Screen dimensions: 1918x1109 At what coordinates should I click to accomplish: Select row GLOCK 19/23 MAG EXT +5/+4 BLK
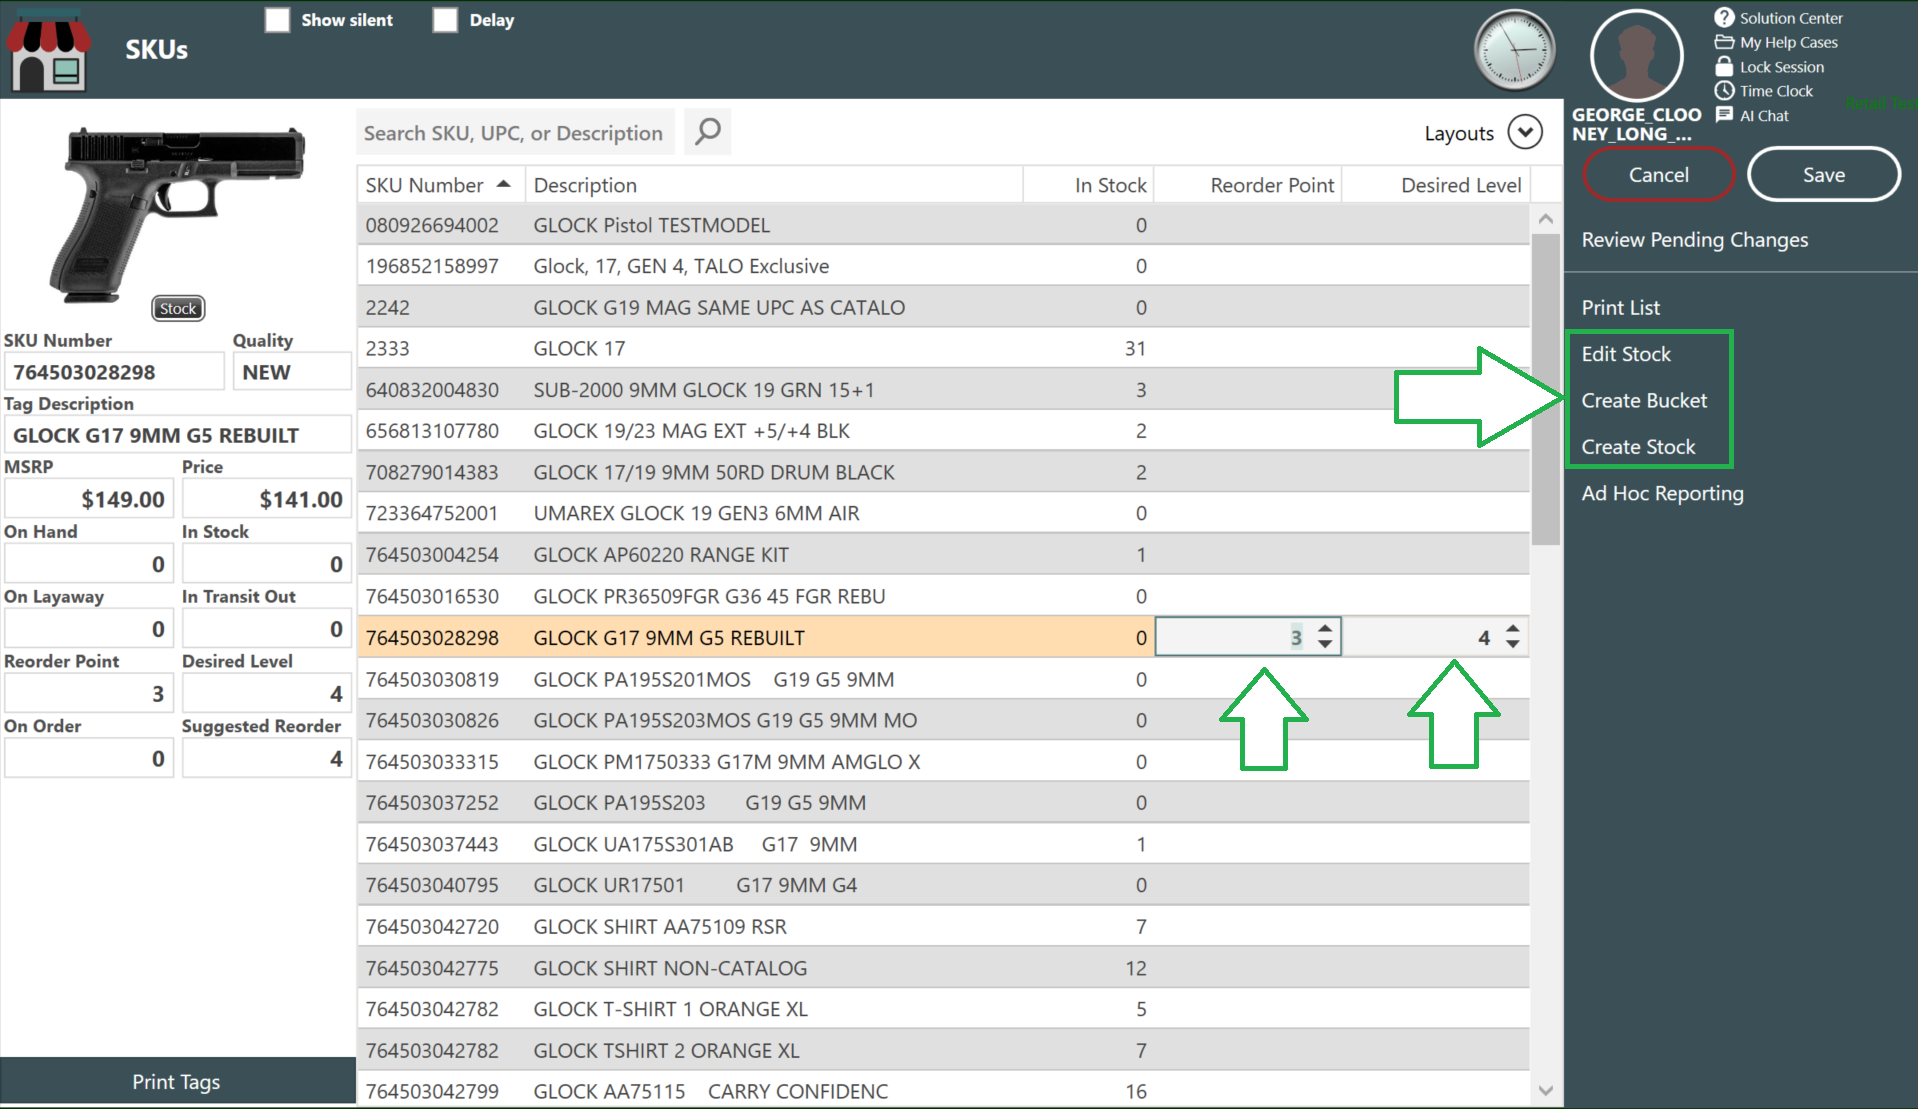[943, 431]
